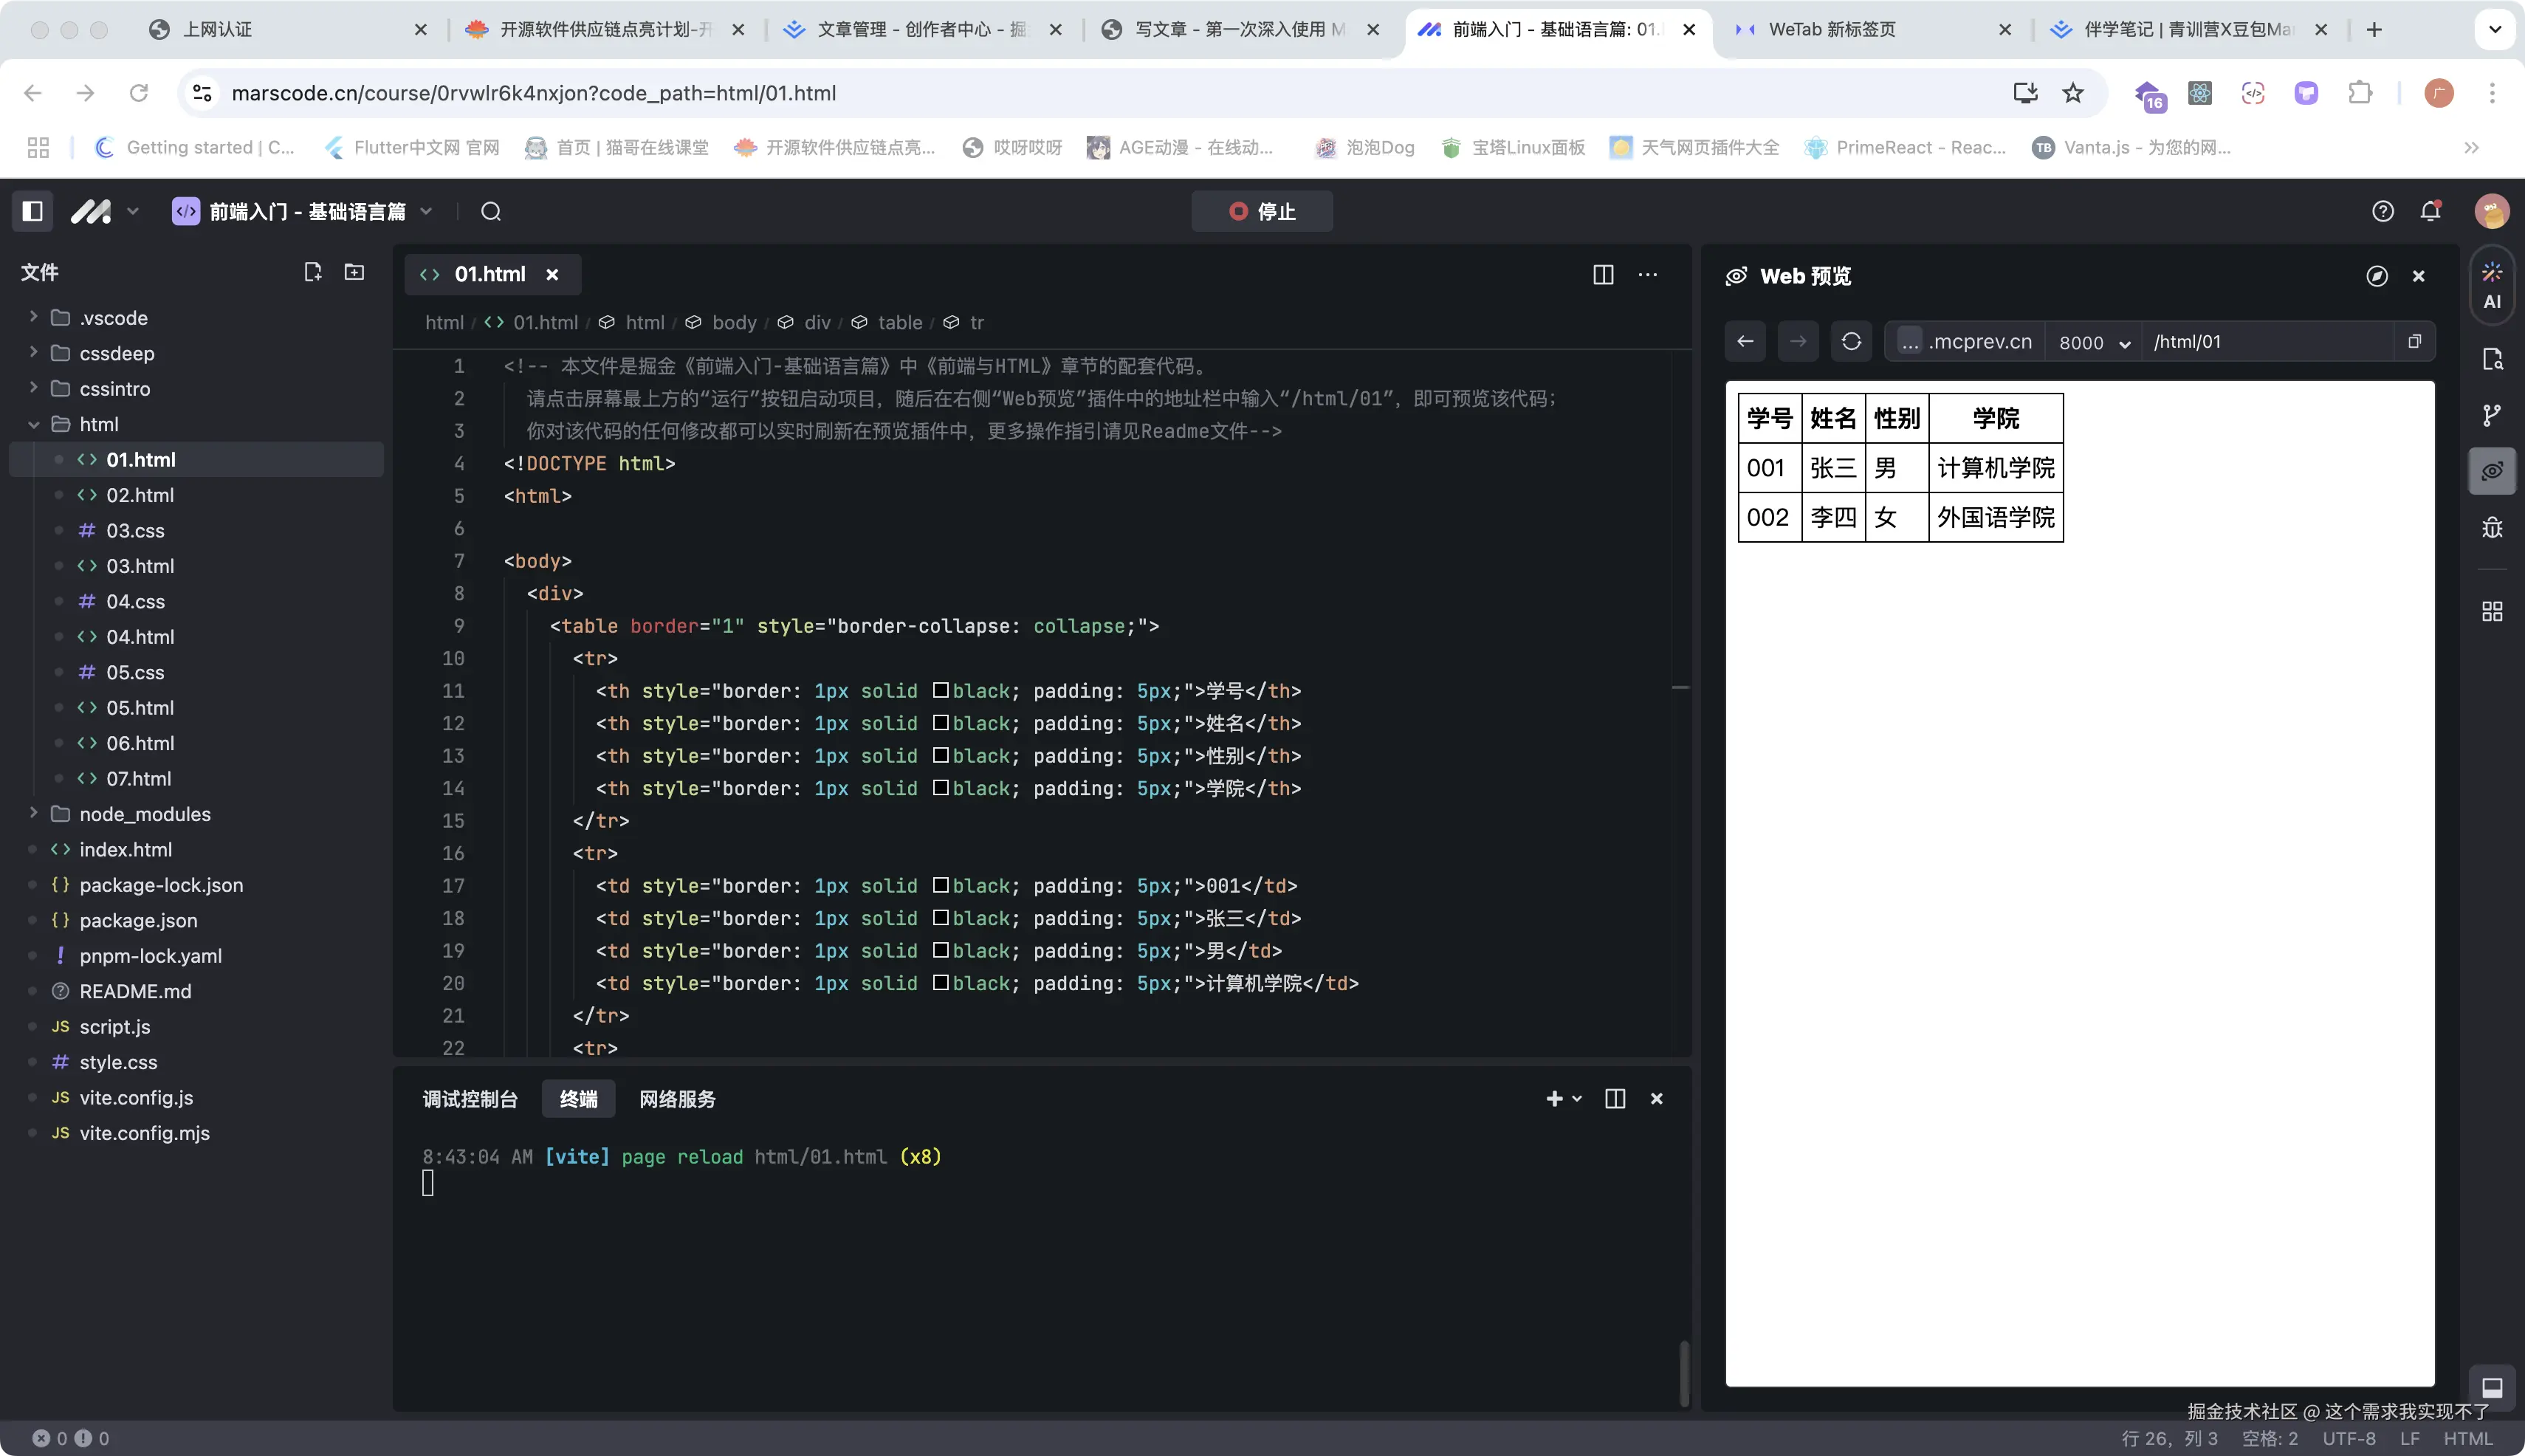
Task: Collapse the html folder in file tree
Action: pos(98,424)
